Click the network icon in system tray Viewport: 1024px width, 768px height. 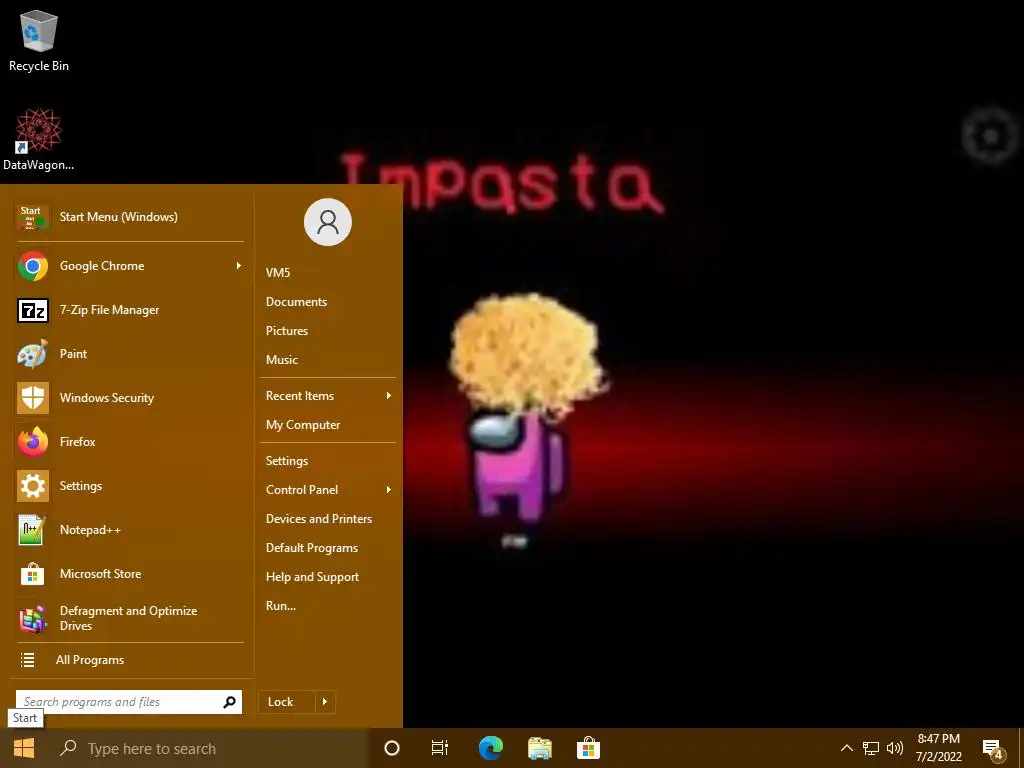tap(871, 748)
